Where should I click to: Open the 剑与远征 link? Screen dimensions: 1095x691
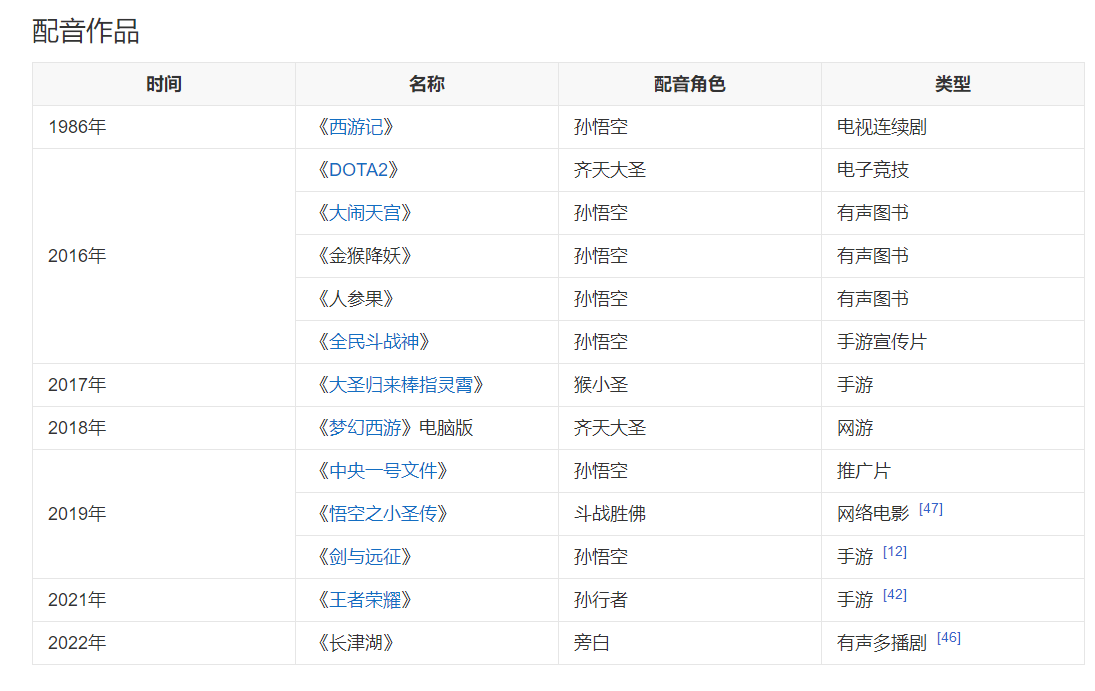(365, 557)
